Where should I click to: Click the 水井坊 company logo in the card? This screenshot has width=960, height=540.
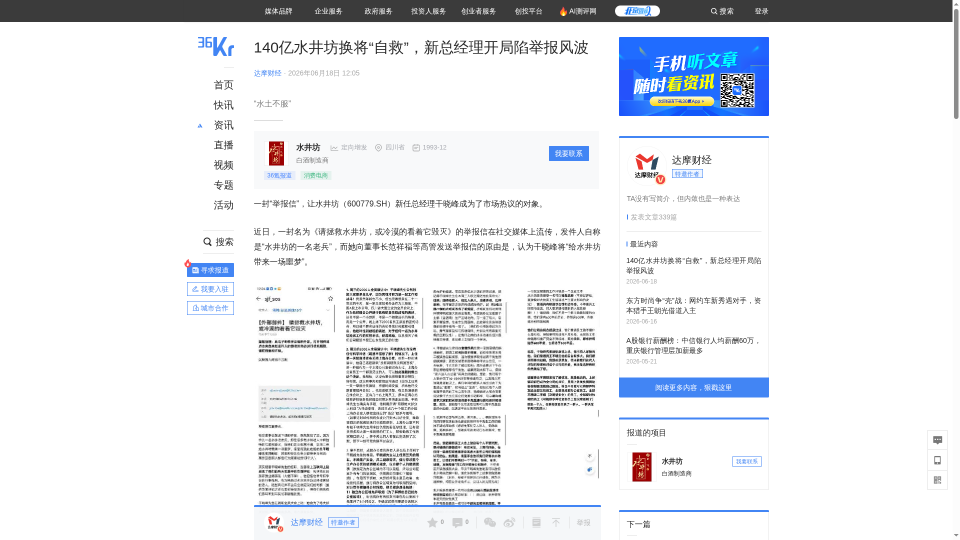tap(276, 153)
